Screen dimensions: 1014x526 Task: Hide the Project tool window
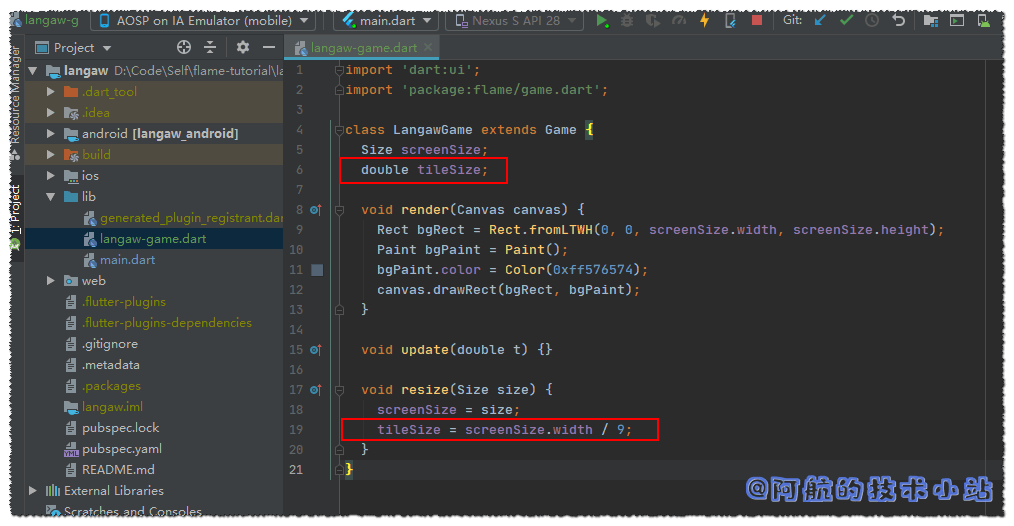pos(269,47)
